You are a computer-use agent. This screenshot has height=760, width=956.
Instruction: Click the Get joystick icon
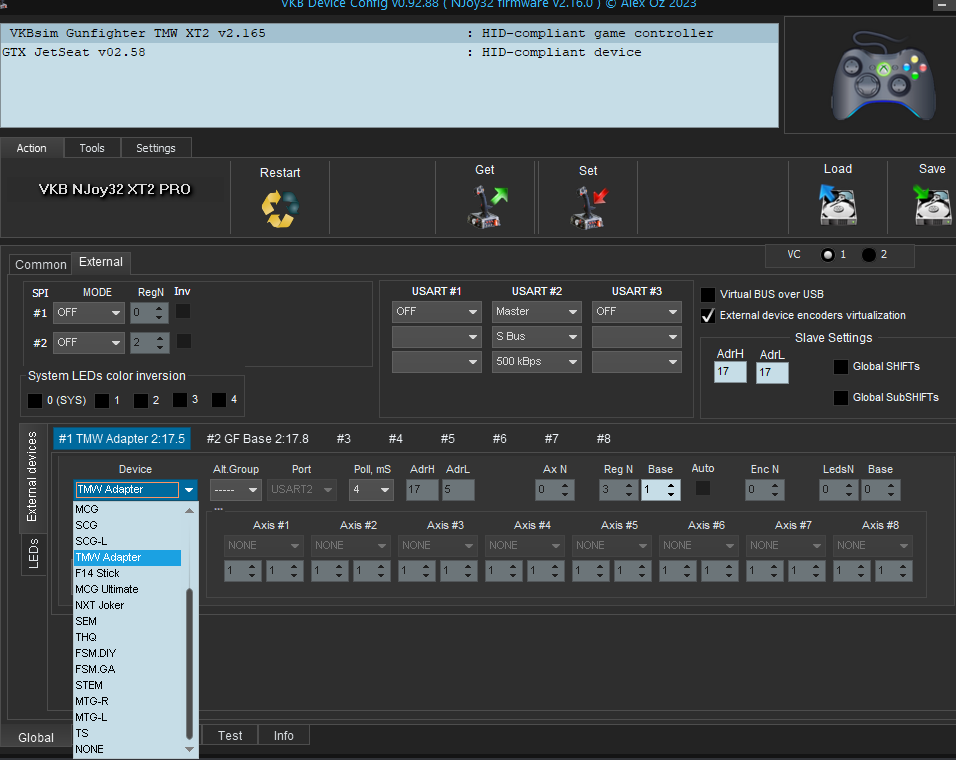[487, 207]
